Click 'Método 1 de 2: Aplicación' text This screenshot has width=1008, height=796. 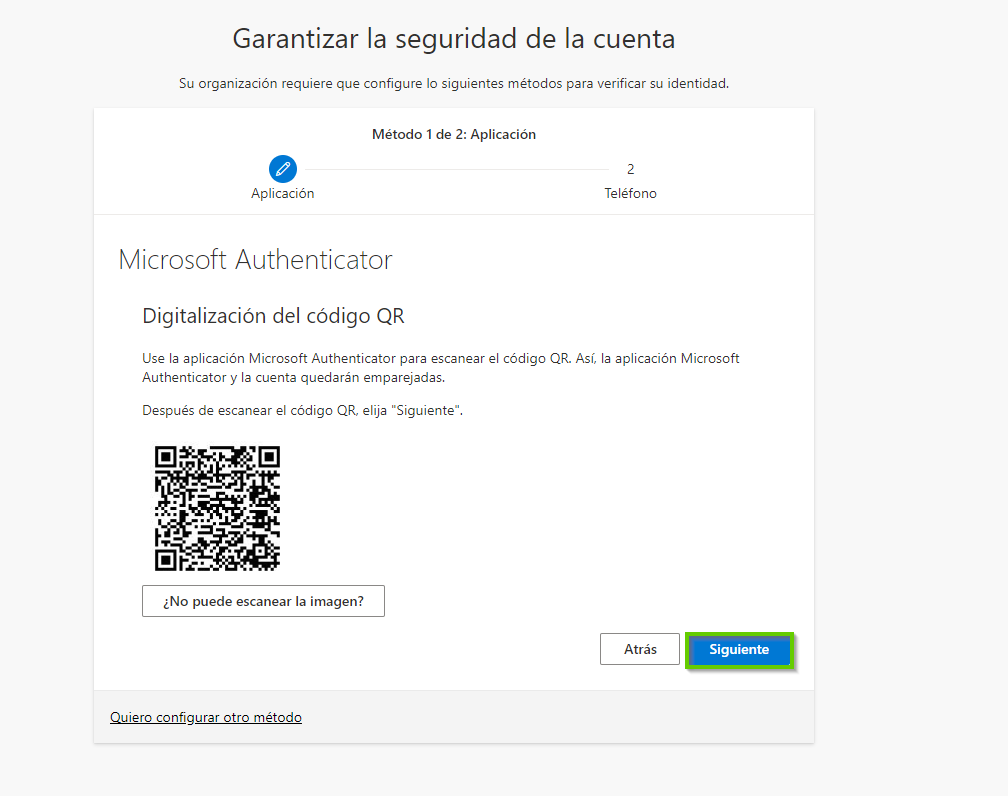(x=454, y=134)
